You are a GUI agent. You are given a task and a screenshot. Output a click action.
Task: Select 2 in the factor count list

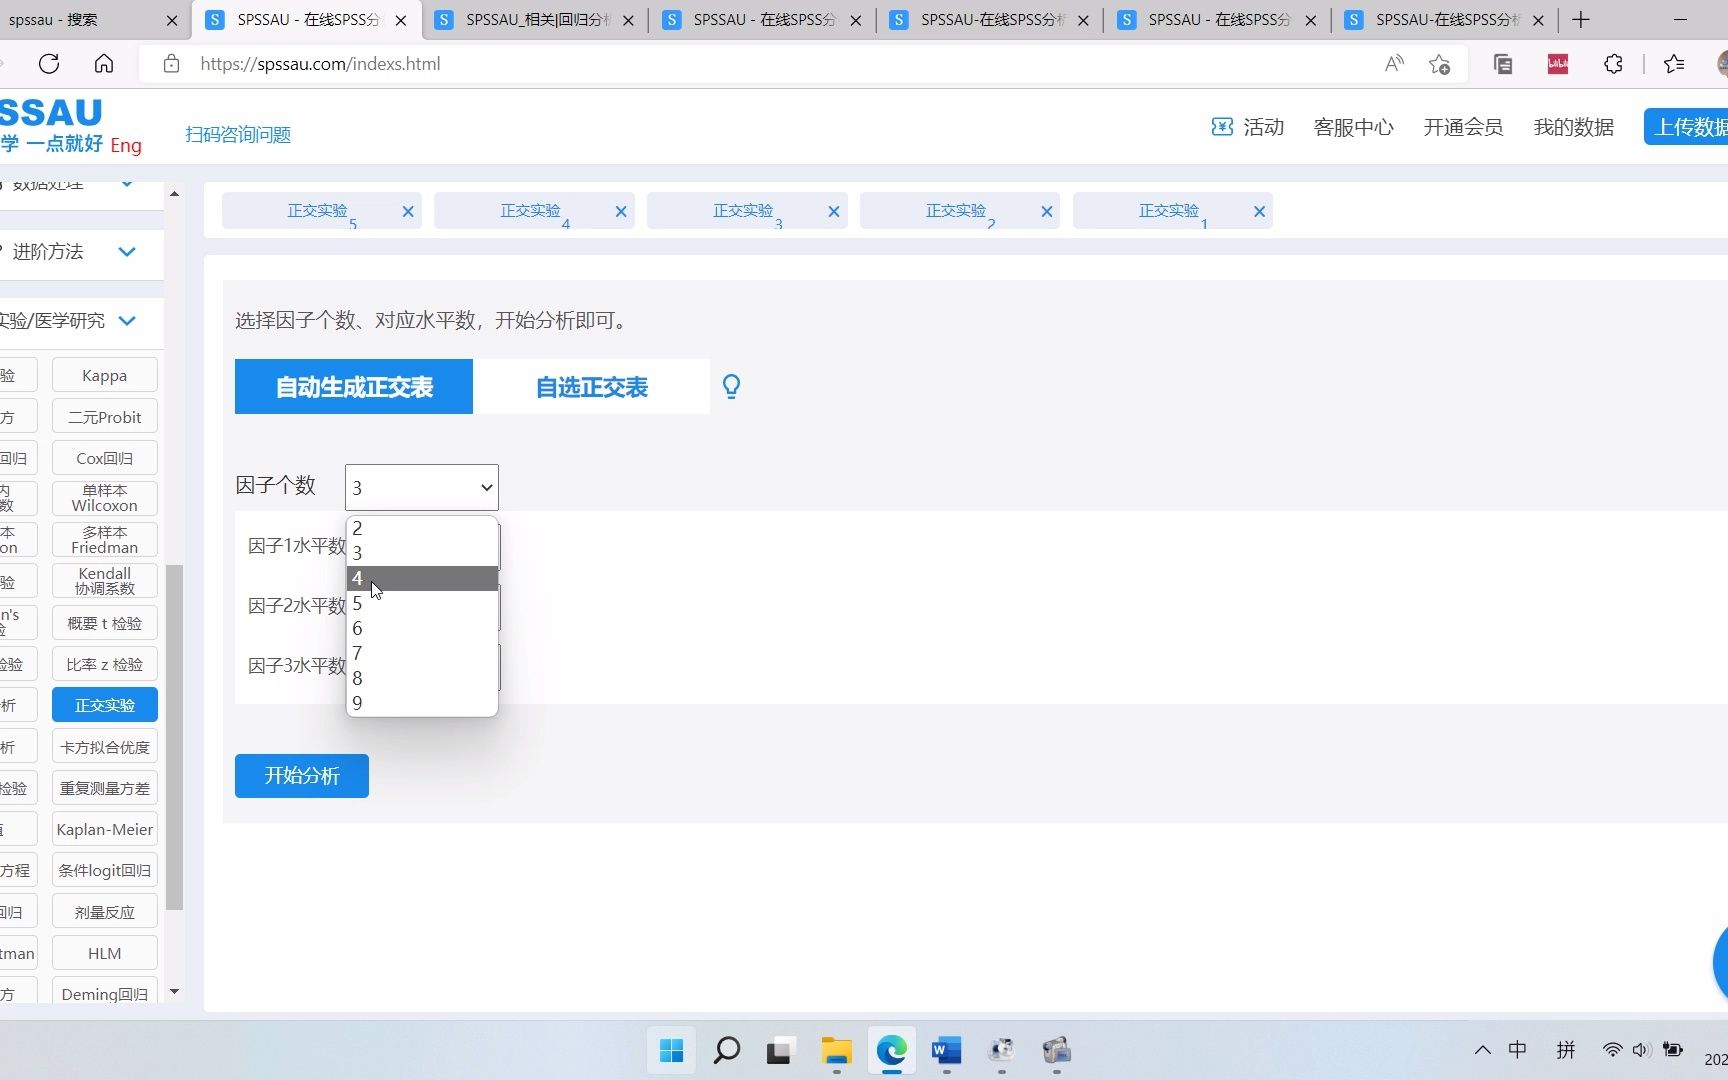[422, 528]
